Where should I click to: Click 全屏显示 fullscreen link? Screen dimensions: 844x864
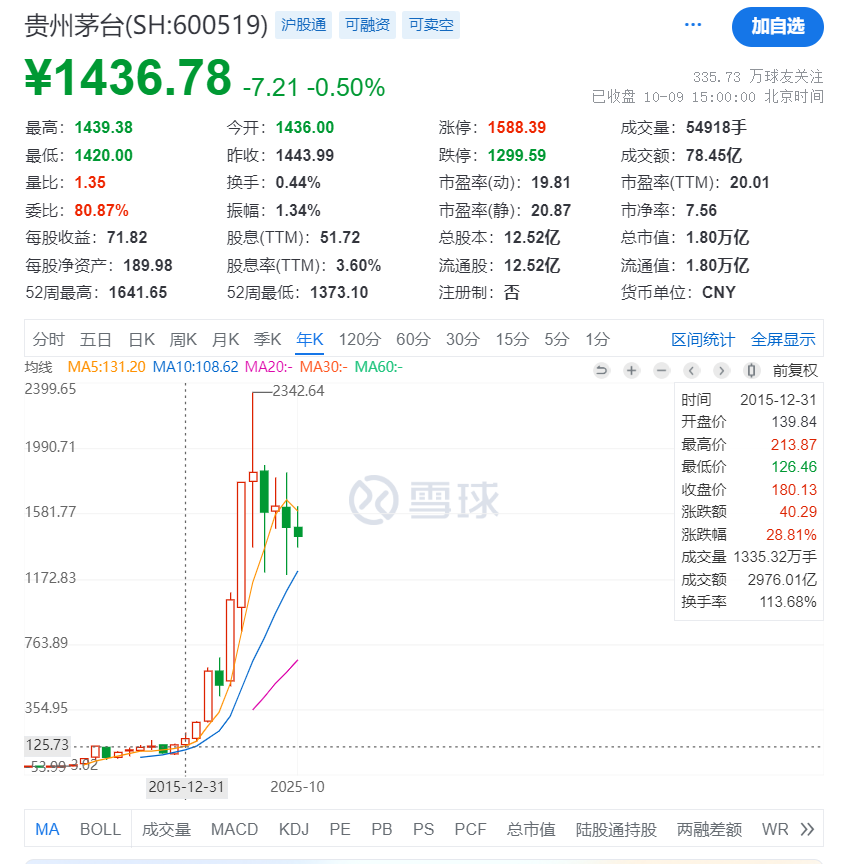pyautogui.click(x=783, y=339)
